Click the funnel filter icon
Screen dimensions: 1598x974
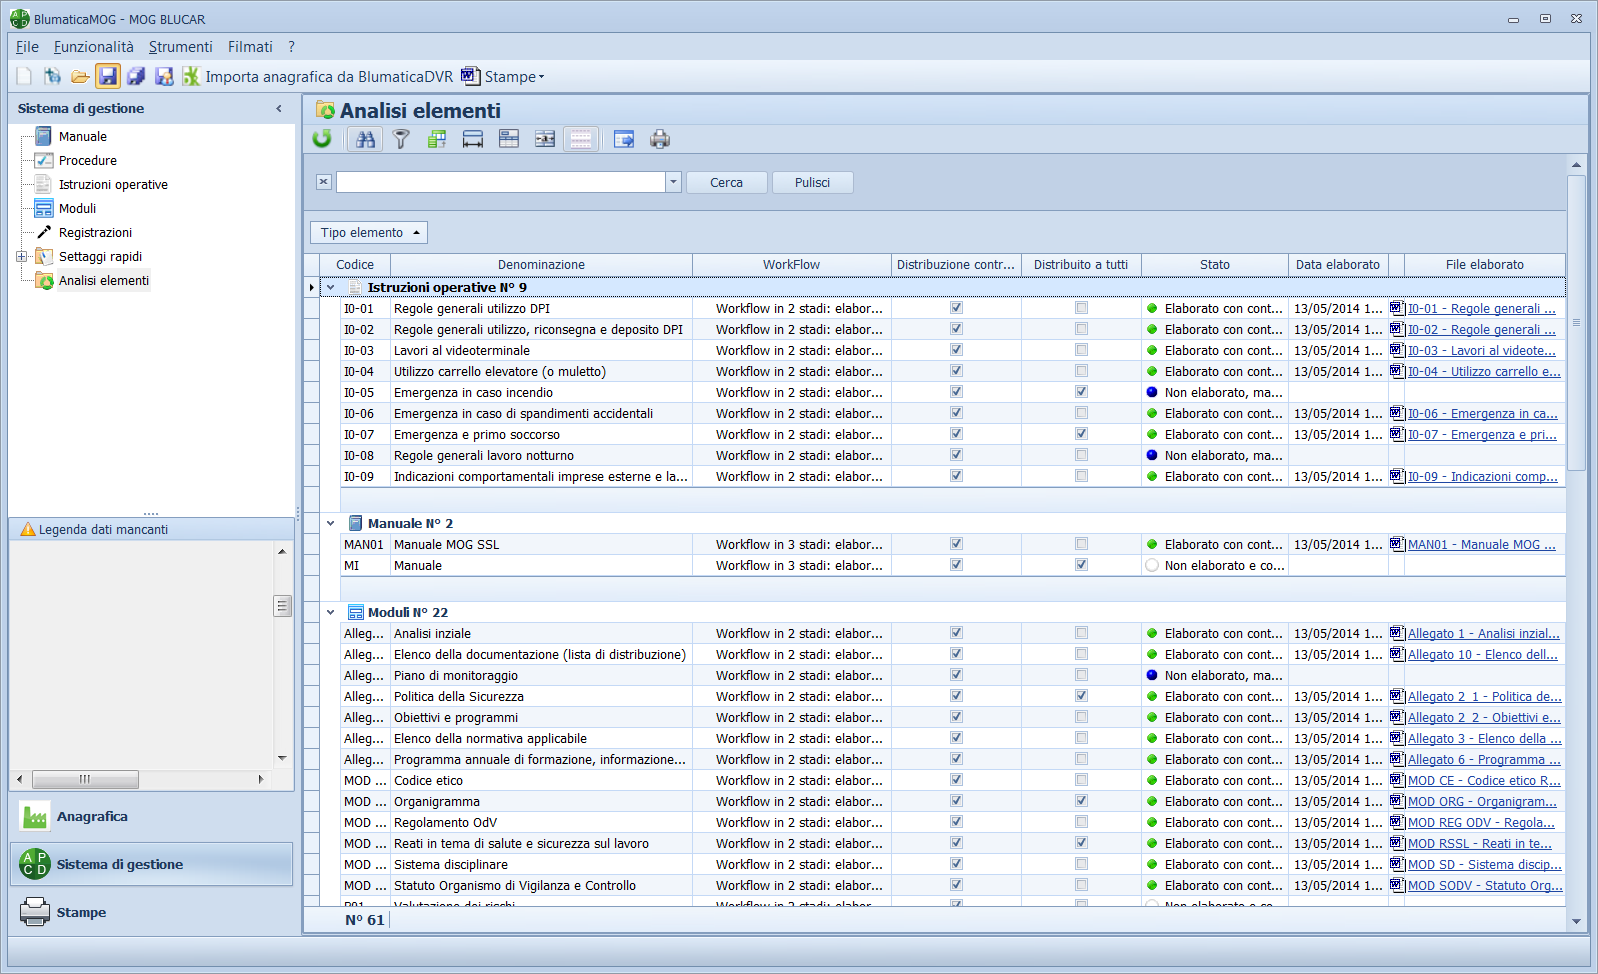point(401,139)
